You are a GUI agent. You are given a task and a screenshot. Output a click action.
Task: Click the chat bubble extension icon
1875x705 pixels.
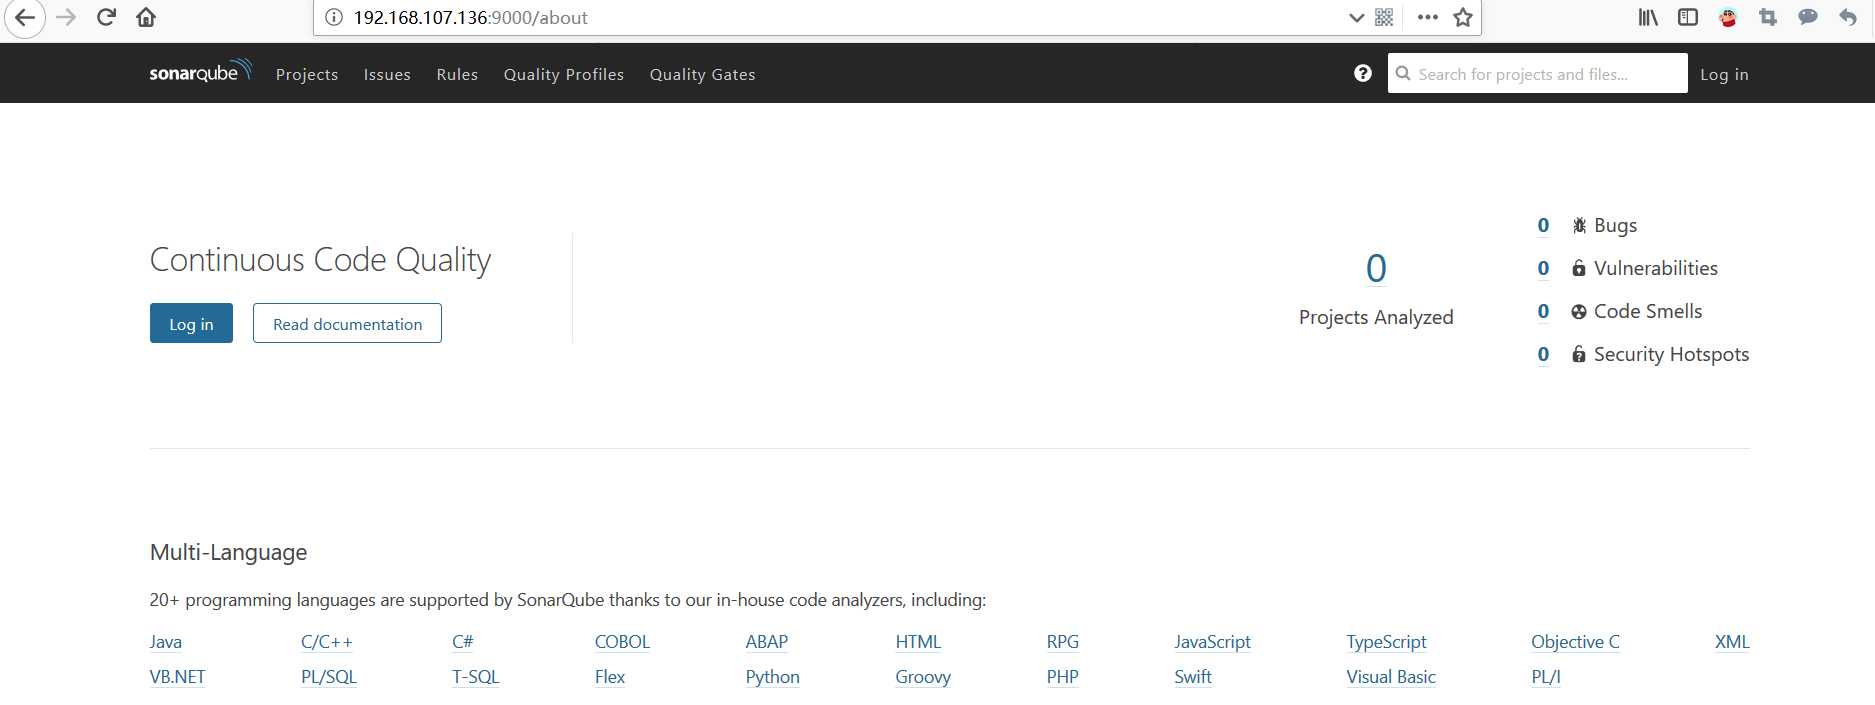1808,17
